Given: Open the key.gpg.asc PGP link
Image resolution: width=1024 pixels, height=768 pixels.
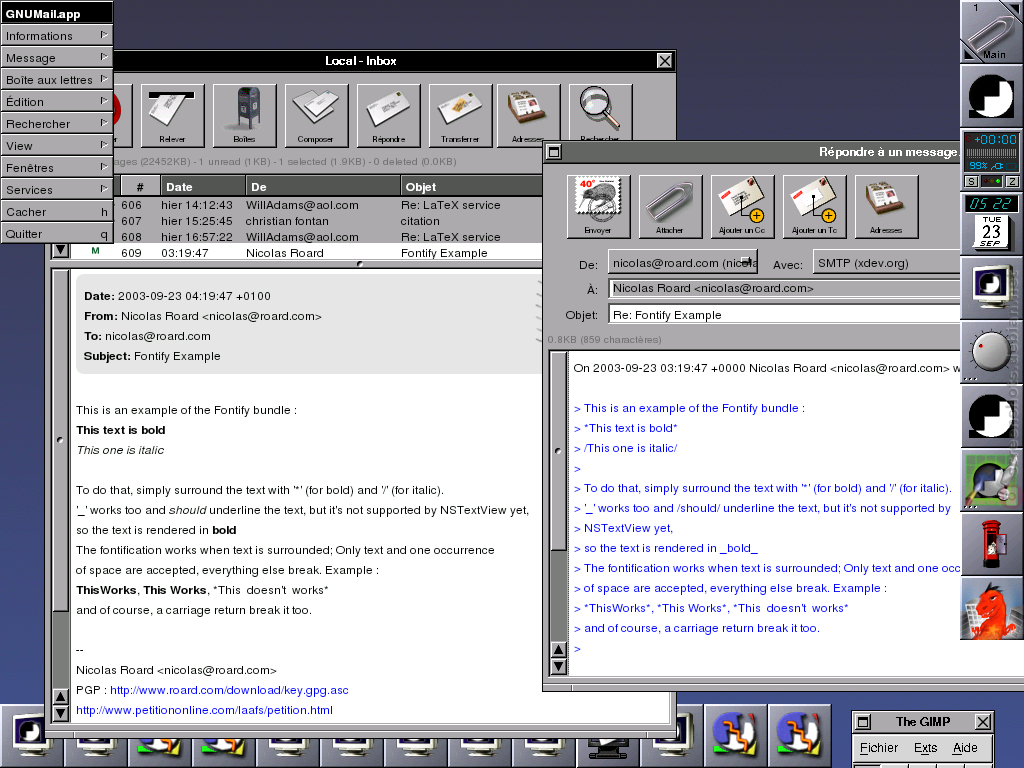Looking at the screenshot, I should pyautogui.click(x=229, y=690).
